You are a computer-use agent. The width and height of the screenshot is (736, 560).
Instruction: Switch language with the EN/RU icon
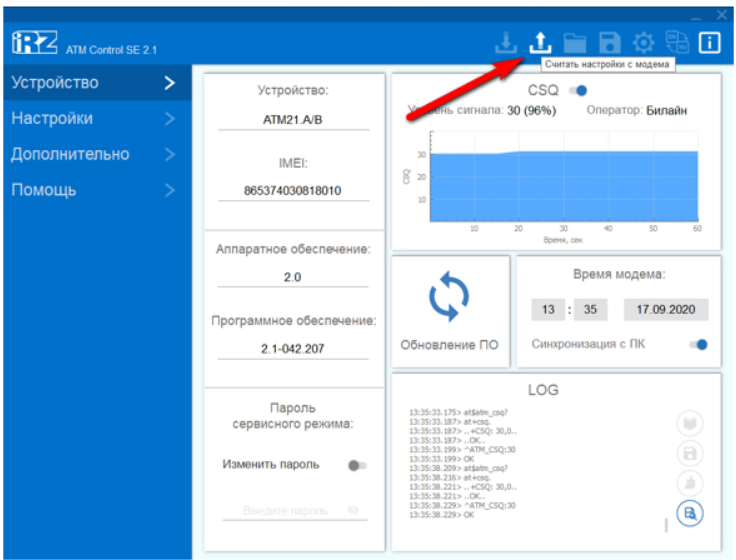pos(677,43)
